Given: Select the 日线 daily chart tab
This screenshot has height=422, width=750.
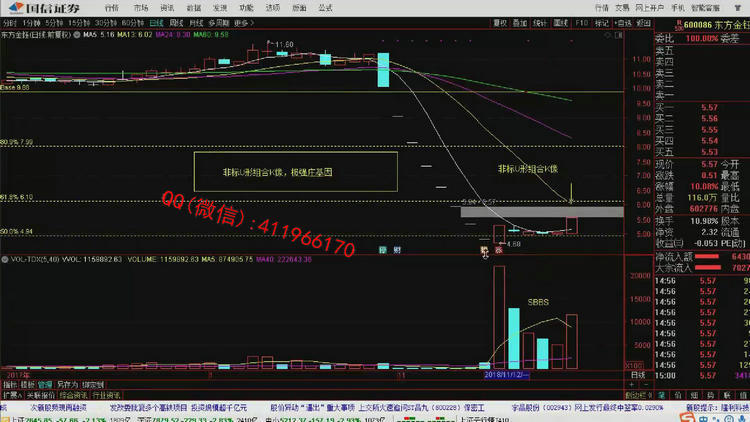Looking at the screenshot, I should pyautogui.click(x=156, y=23).
